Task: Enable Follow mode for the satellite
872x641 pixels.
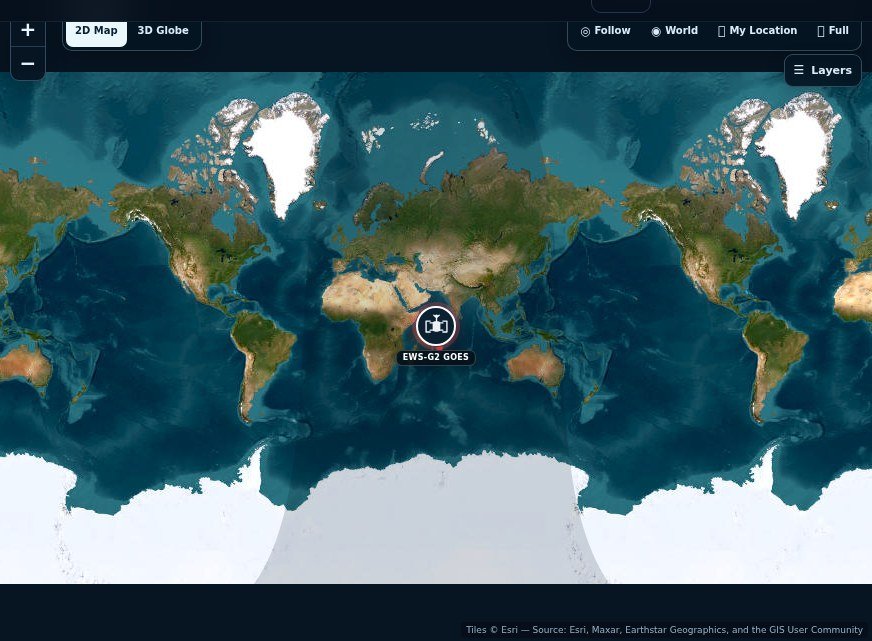Action: [605, 31]
